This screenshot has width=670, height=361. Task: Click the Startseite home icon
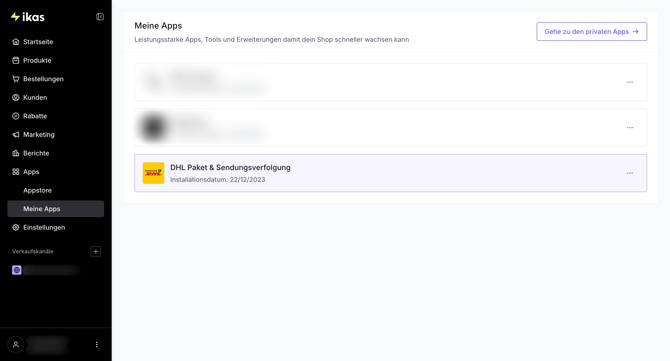[16, 41]
